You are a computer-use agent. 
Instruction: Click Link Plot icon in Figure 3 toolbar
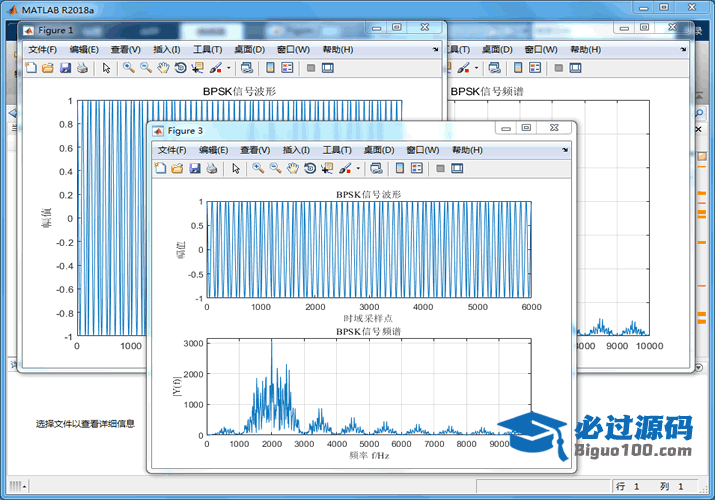tap(376, 169)
